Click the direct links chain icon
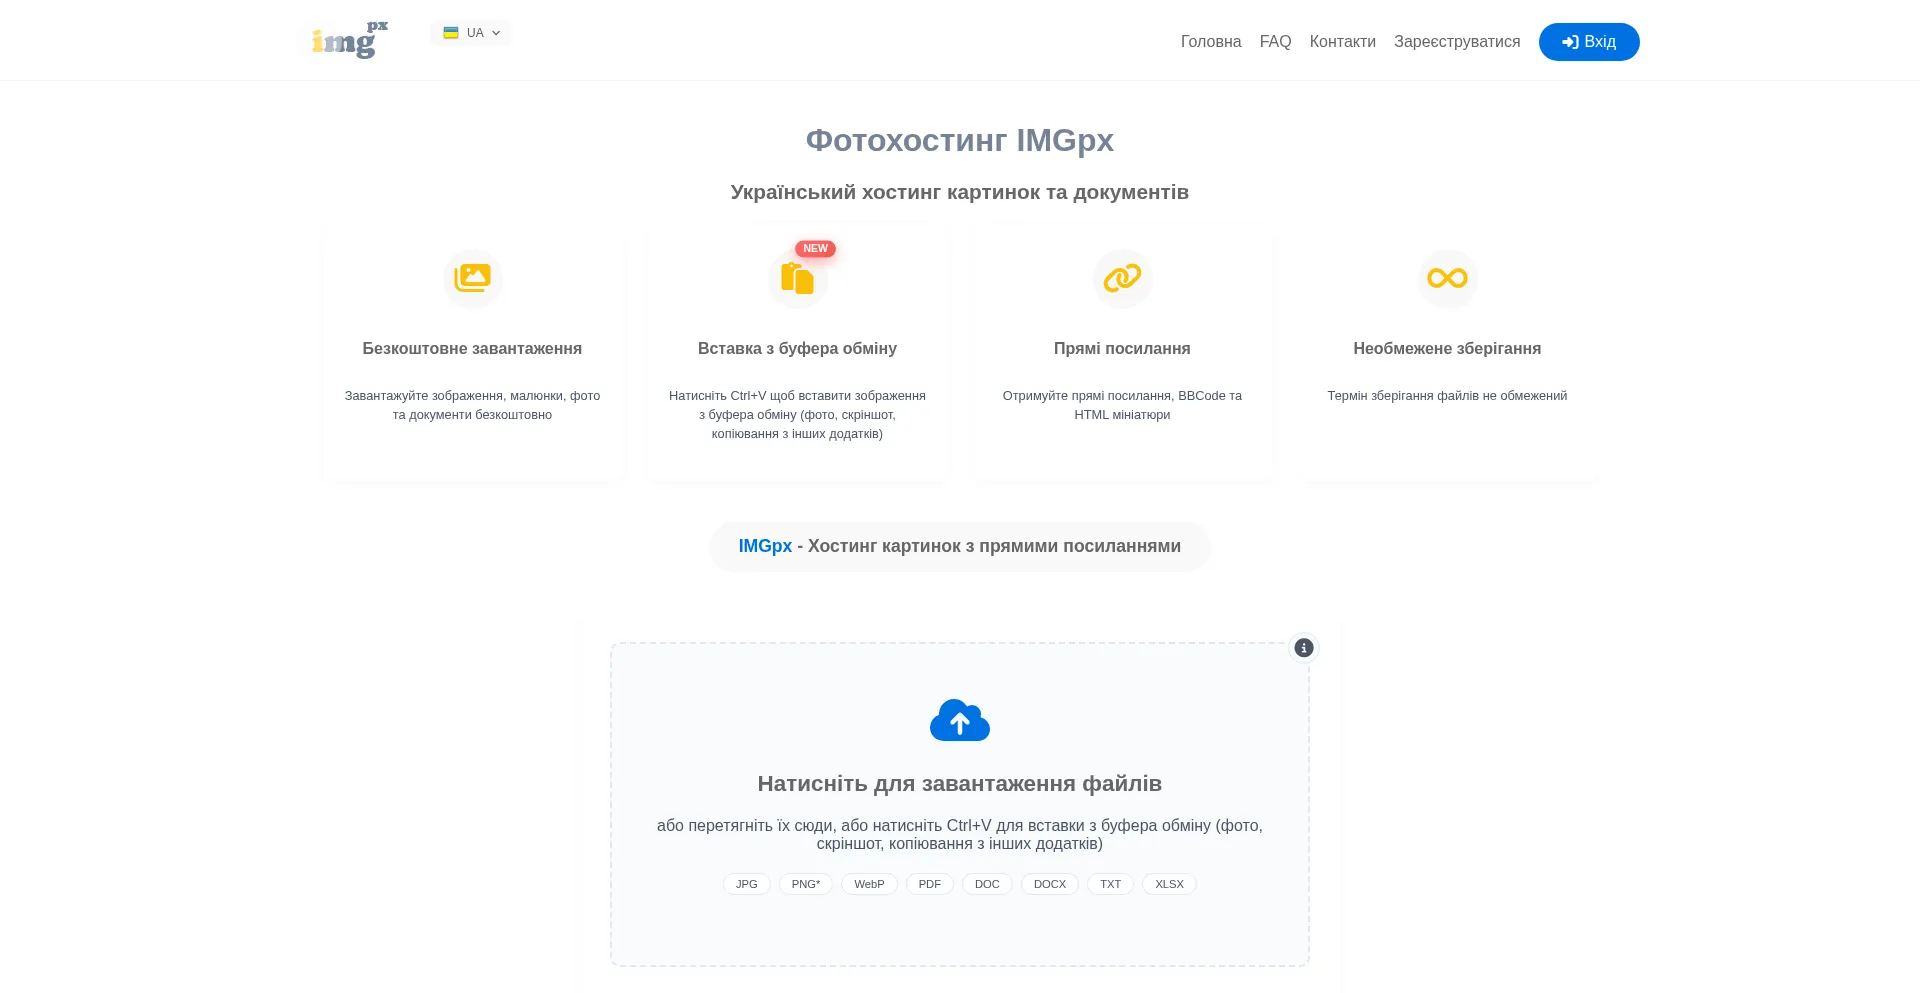This screenshot has width=1920, height=993. [x=1122, y=278]
